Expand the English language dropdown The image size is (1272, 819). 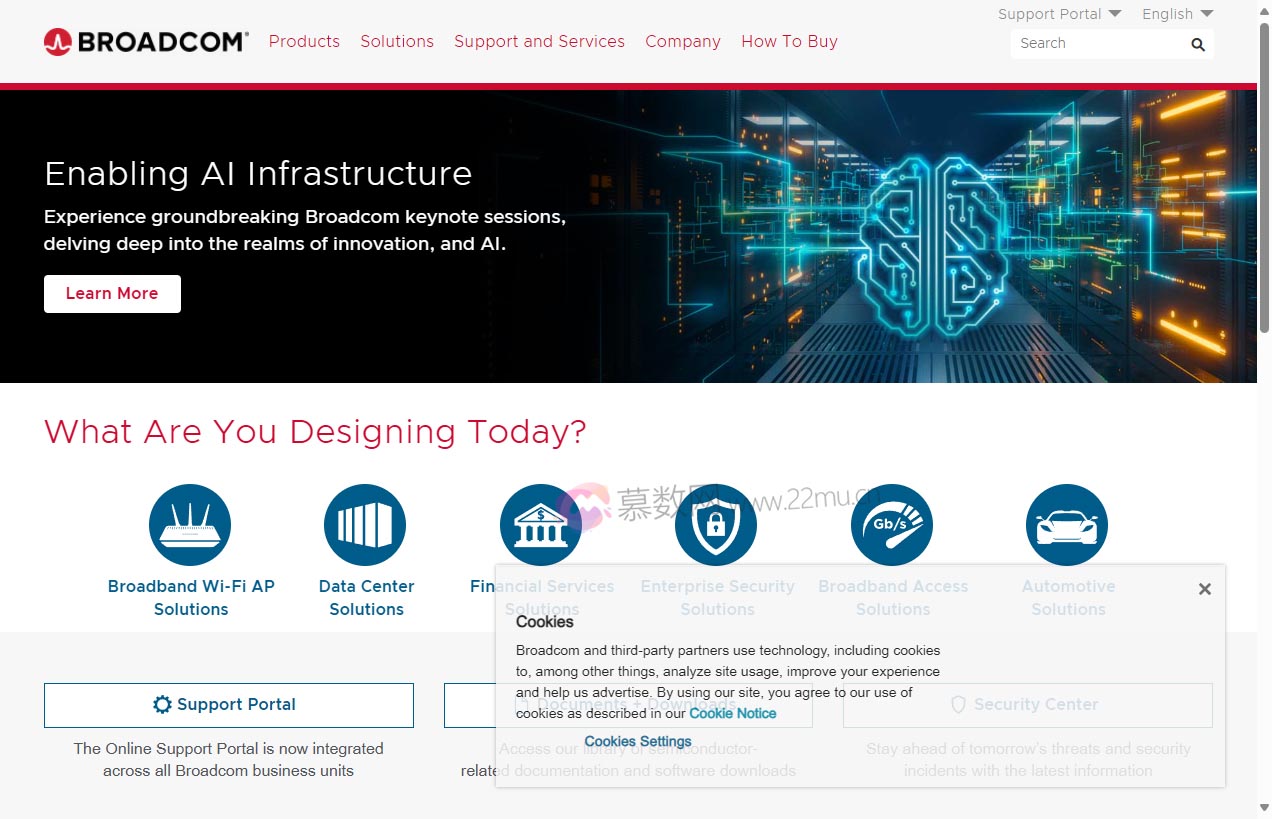(x=1177, y=14)
